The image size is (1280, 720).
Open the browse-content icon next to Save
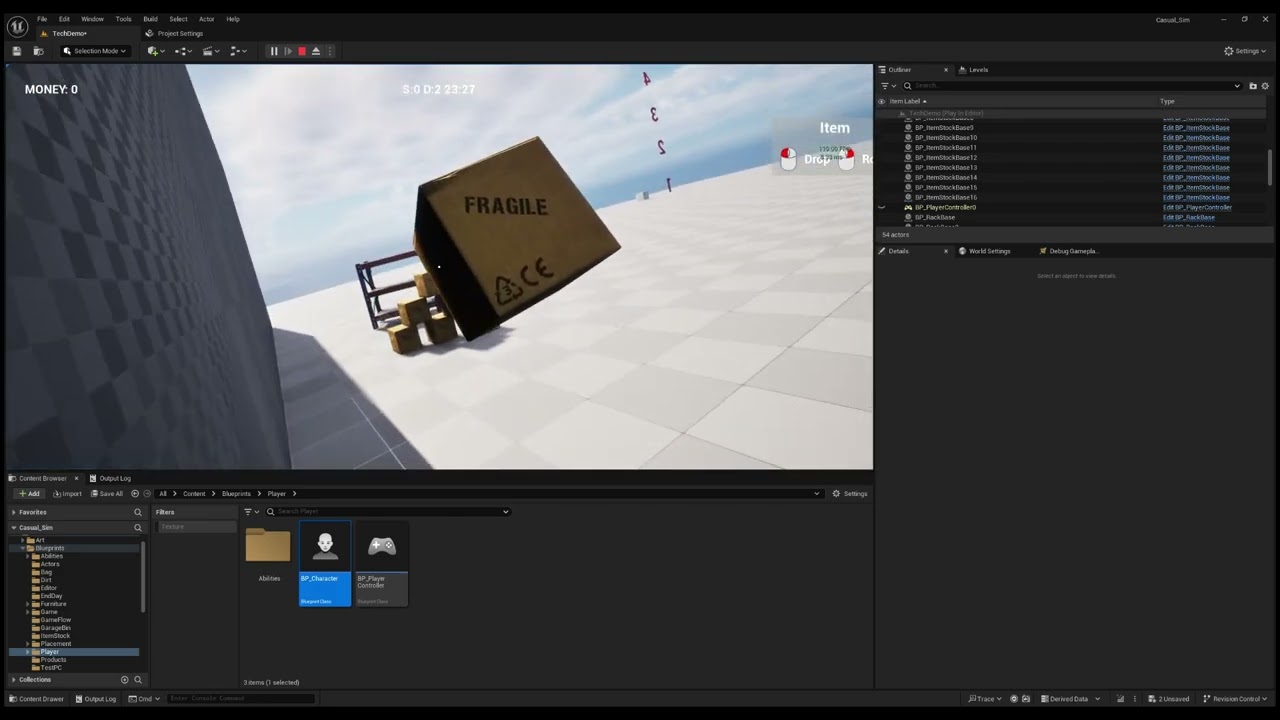[39, 51]
